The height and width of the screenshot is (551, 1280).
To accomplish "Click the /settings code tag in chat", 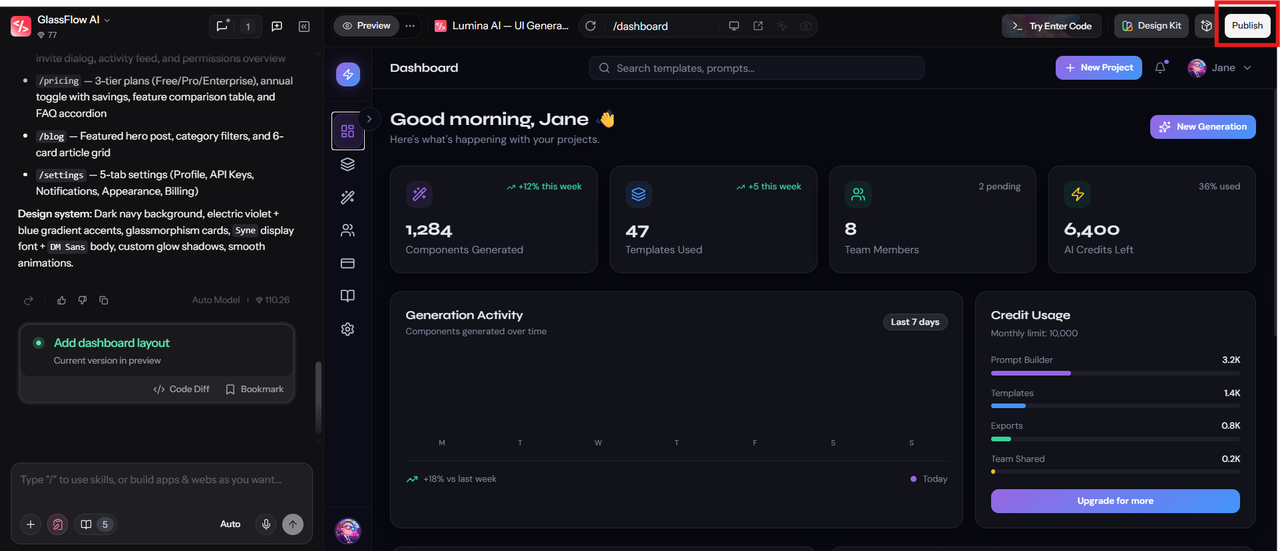I will (60, 175).
